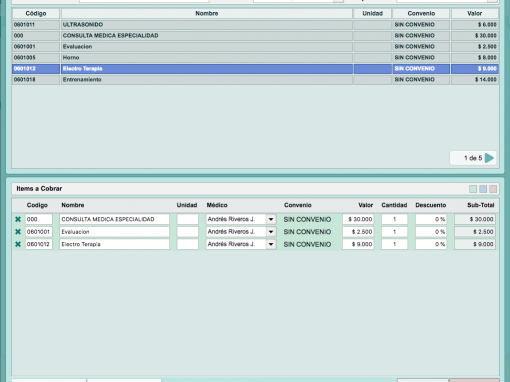510x382 pixels.
Task: Click green swatch in Items a Cobrar header
Action: click(473, 189)
